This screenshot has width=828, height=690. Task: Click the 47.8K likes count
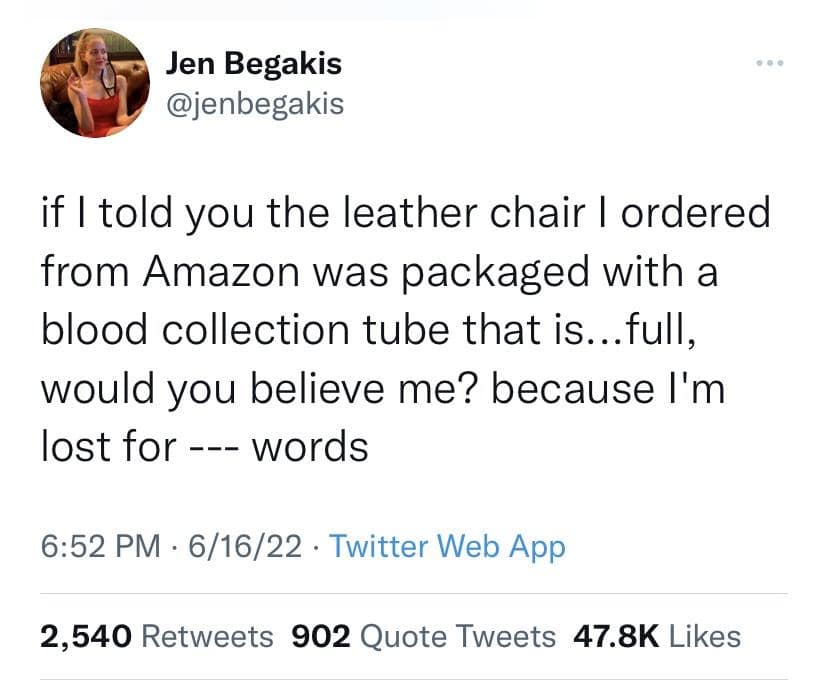click(x=616, y=636)
